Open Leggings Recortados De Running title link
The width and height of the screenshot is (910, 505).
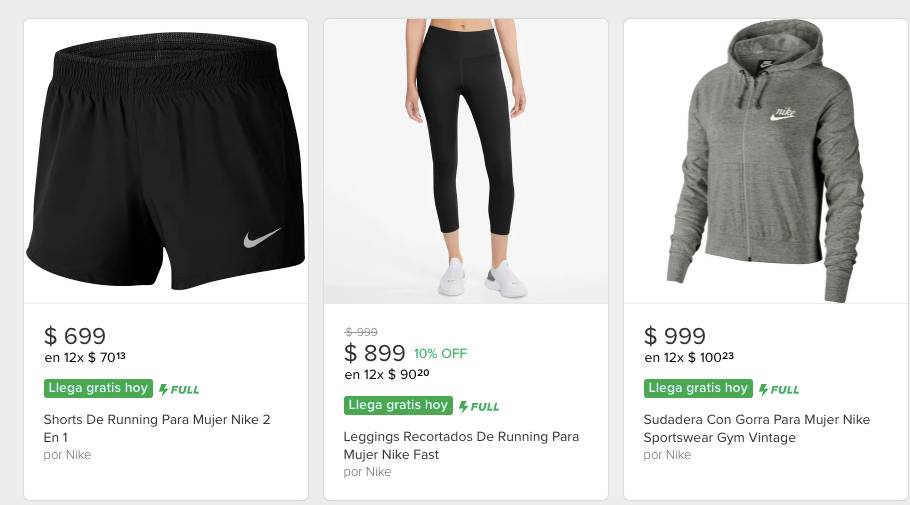(x=461, y=446)
